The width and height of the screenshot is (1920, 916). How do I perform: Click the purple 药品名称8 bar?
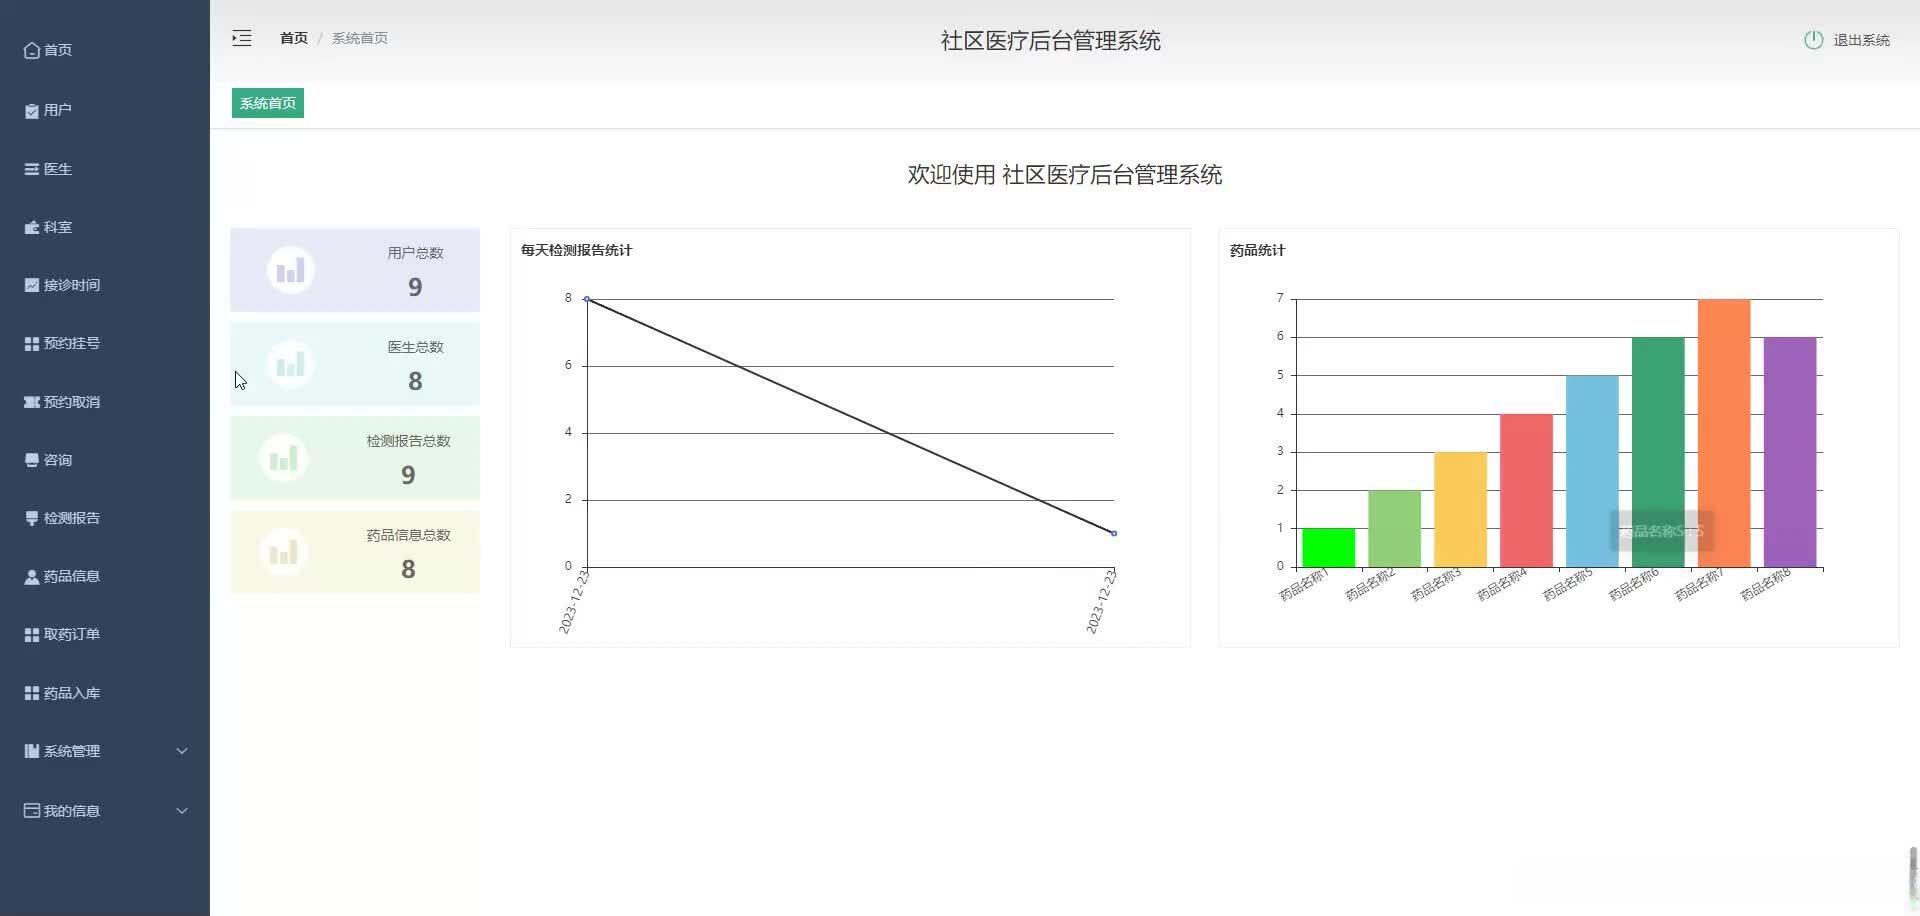tap(1790, 452)
